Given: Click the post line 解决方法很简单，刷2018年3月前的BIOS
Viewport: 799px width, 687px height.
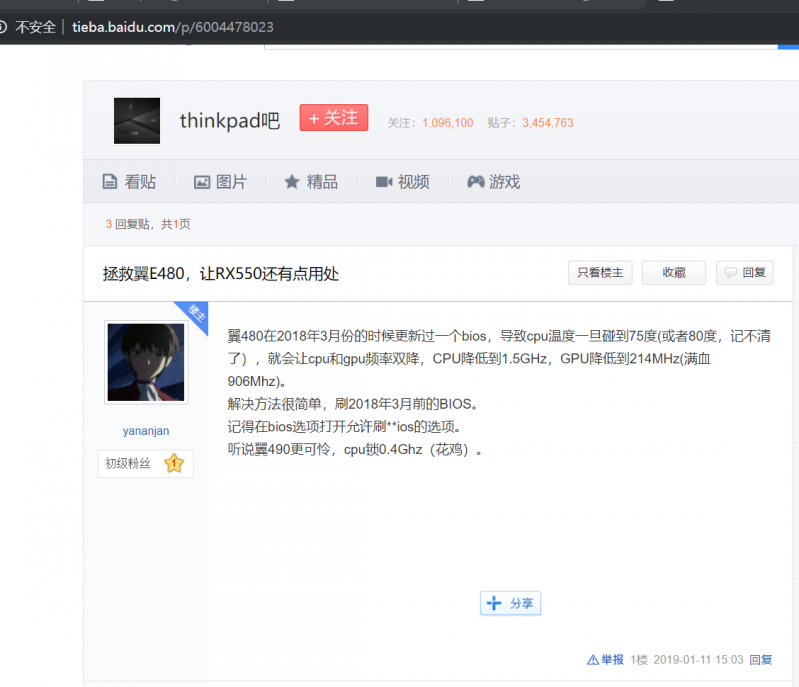Looking at the screenshot, I should click(x=354, y=404).
